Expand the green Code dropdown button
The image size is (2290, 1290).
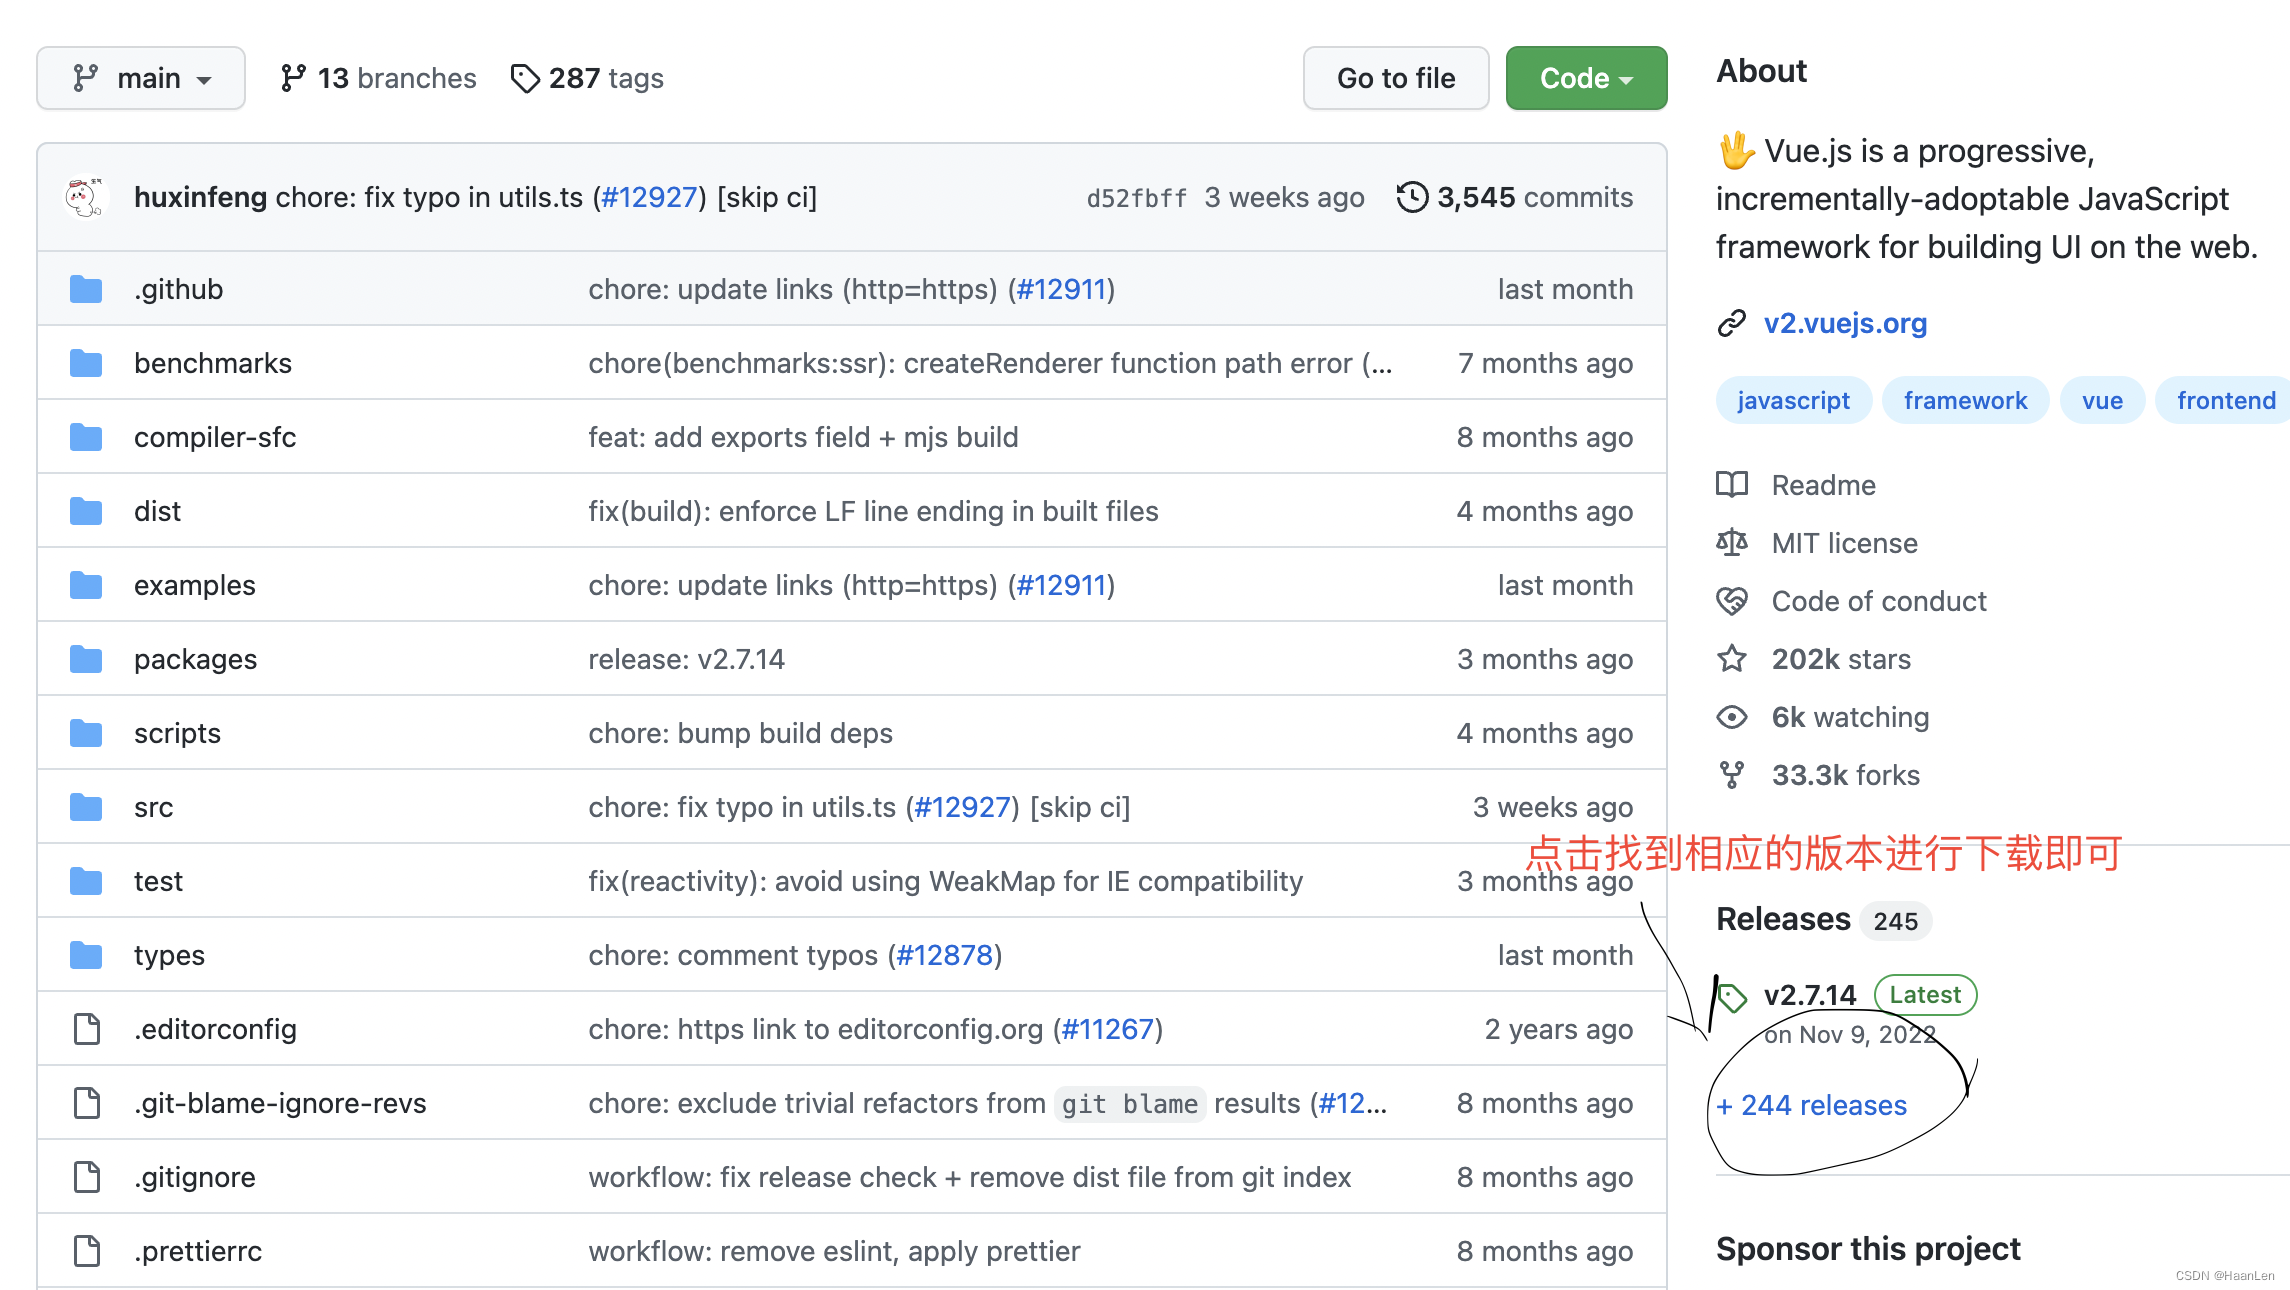1586,78
